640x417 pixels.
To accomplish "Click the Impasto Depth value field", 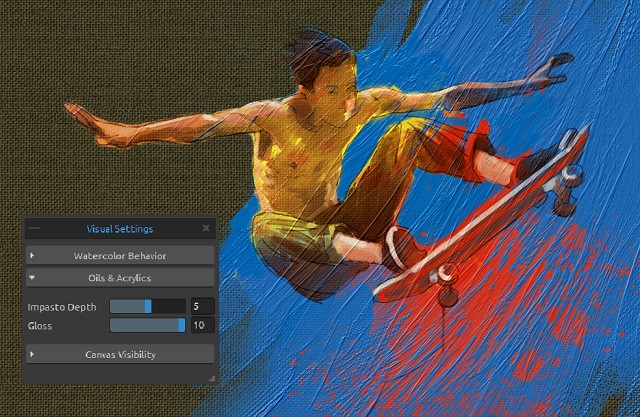I will point(202,306).
